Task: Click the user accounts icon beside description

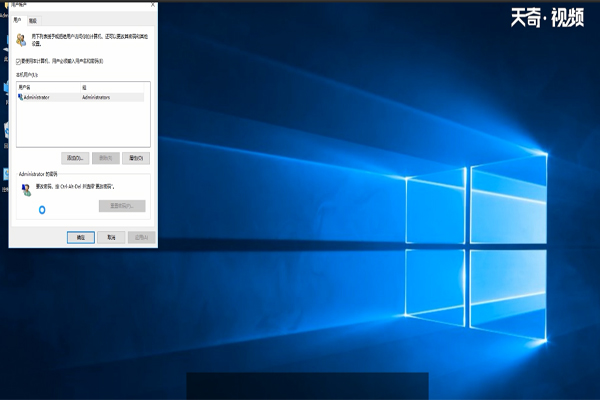Action: click(21, 40)
